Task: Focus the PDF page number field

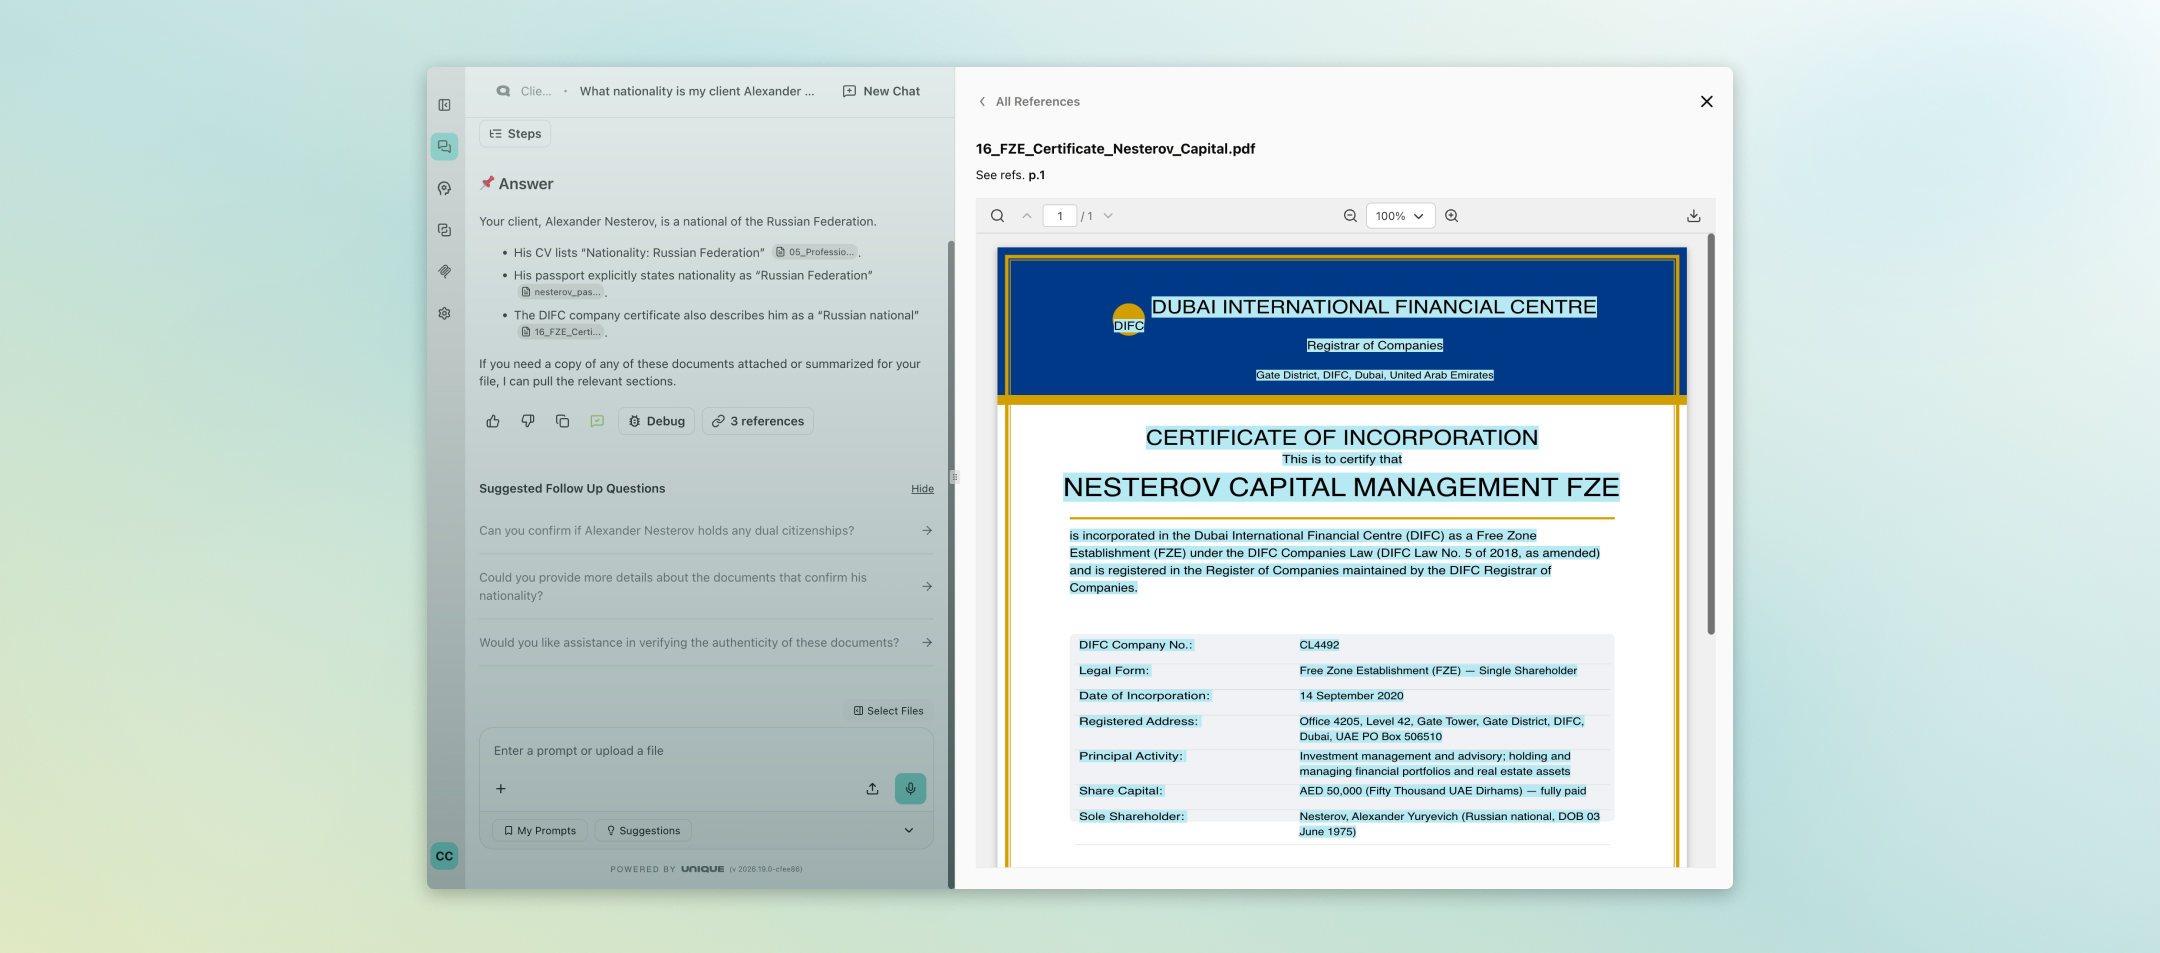Action: (1060, 216)
